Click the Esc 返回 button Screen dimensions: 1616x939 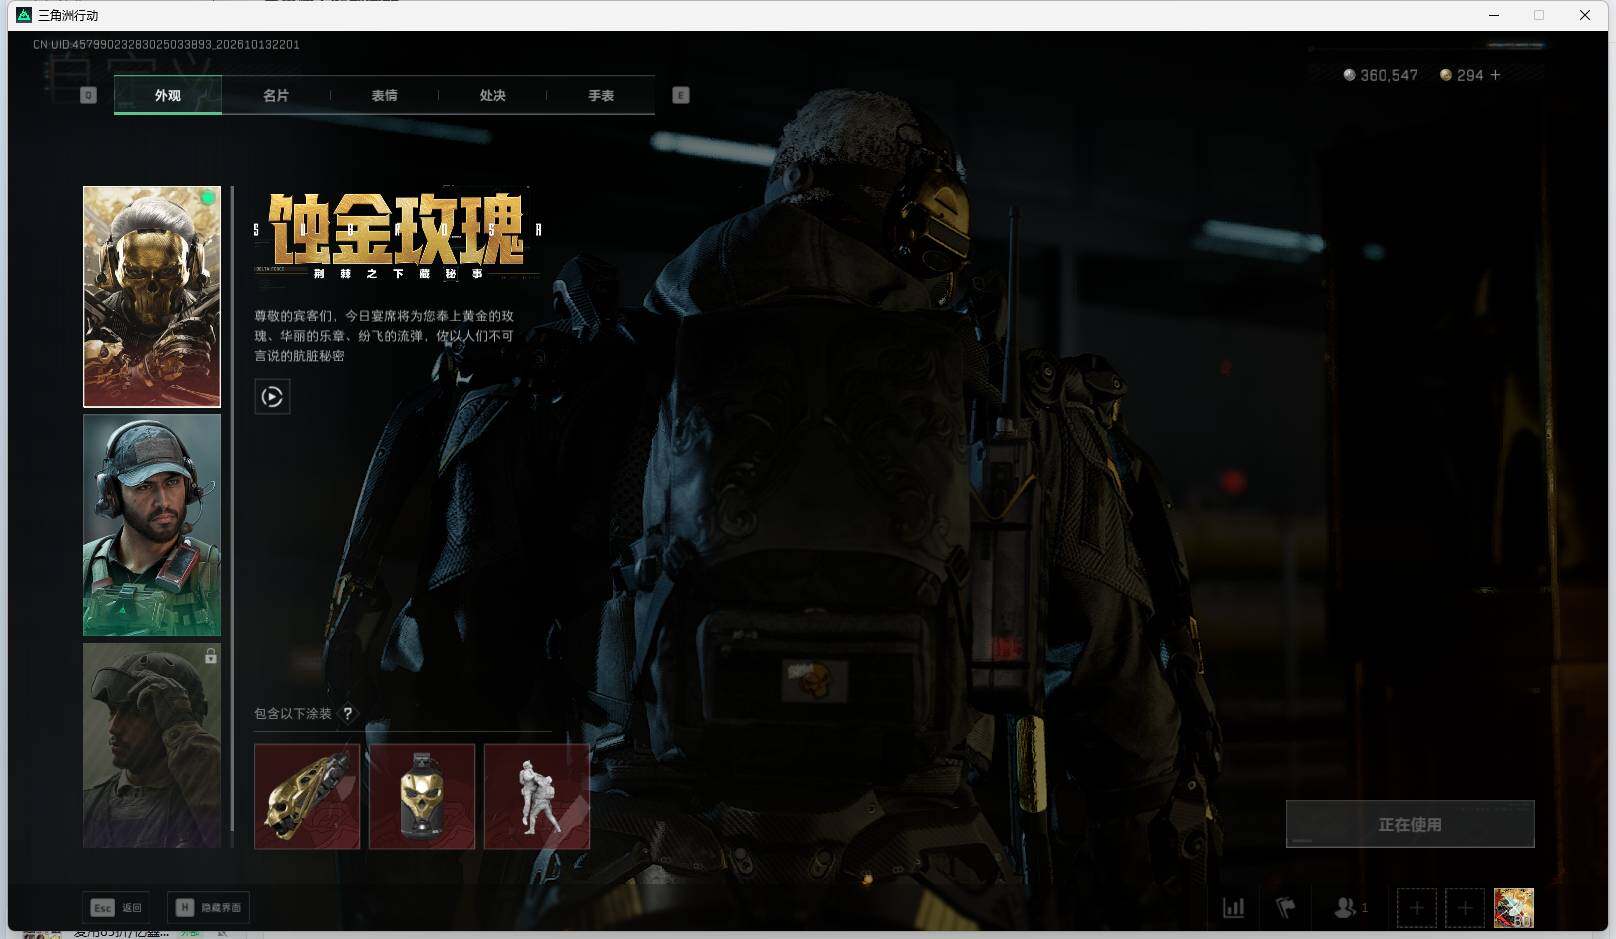[116, 907]
